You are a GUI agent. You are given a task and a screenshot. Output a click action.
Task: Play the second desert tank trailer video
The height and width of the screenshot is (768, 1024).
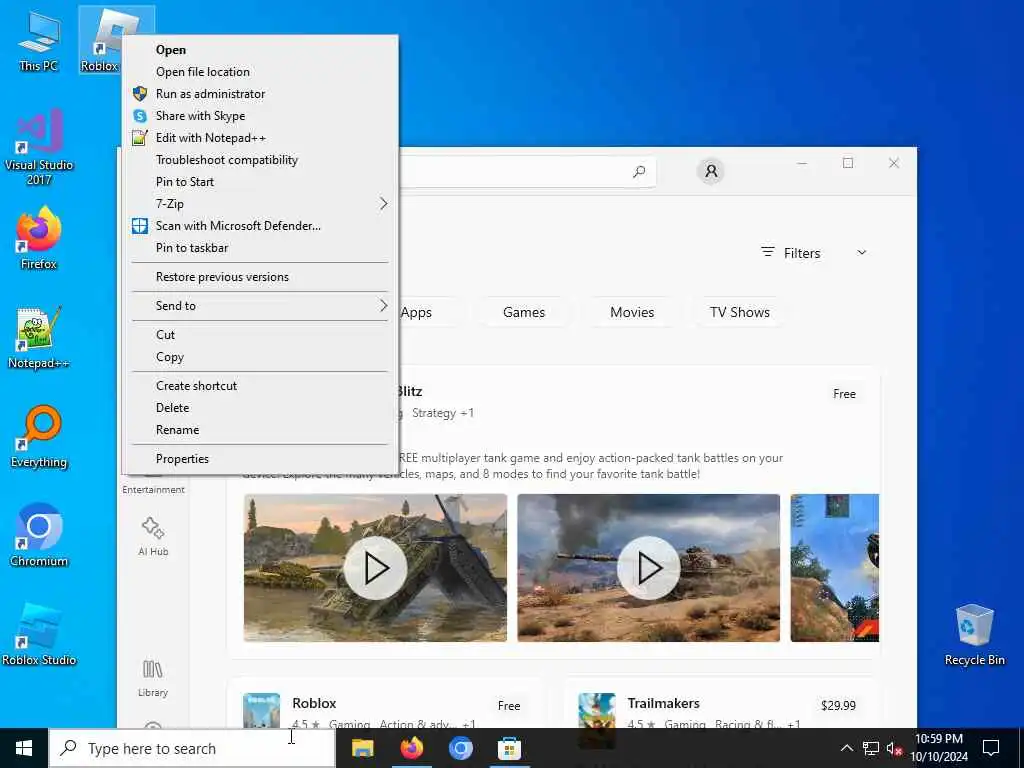click(x=648, y=568)
